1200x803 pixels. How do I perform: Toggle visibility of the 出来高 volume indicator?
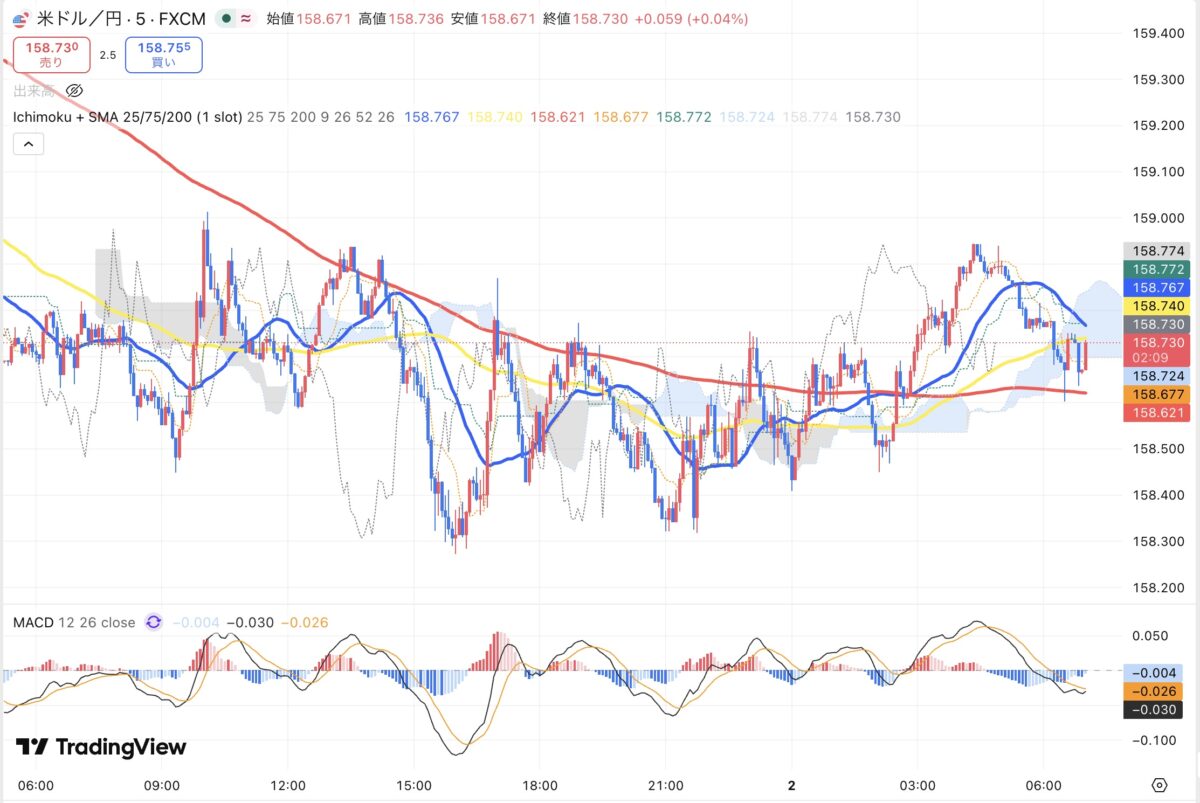pos(74,91)
